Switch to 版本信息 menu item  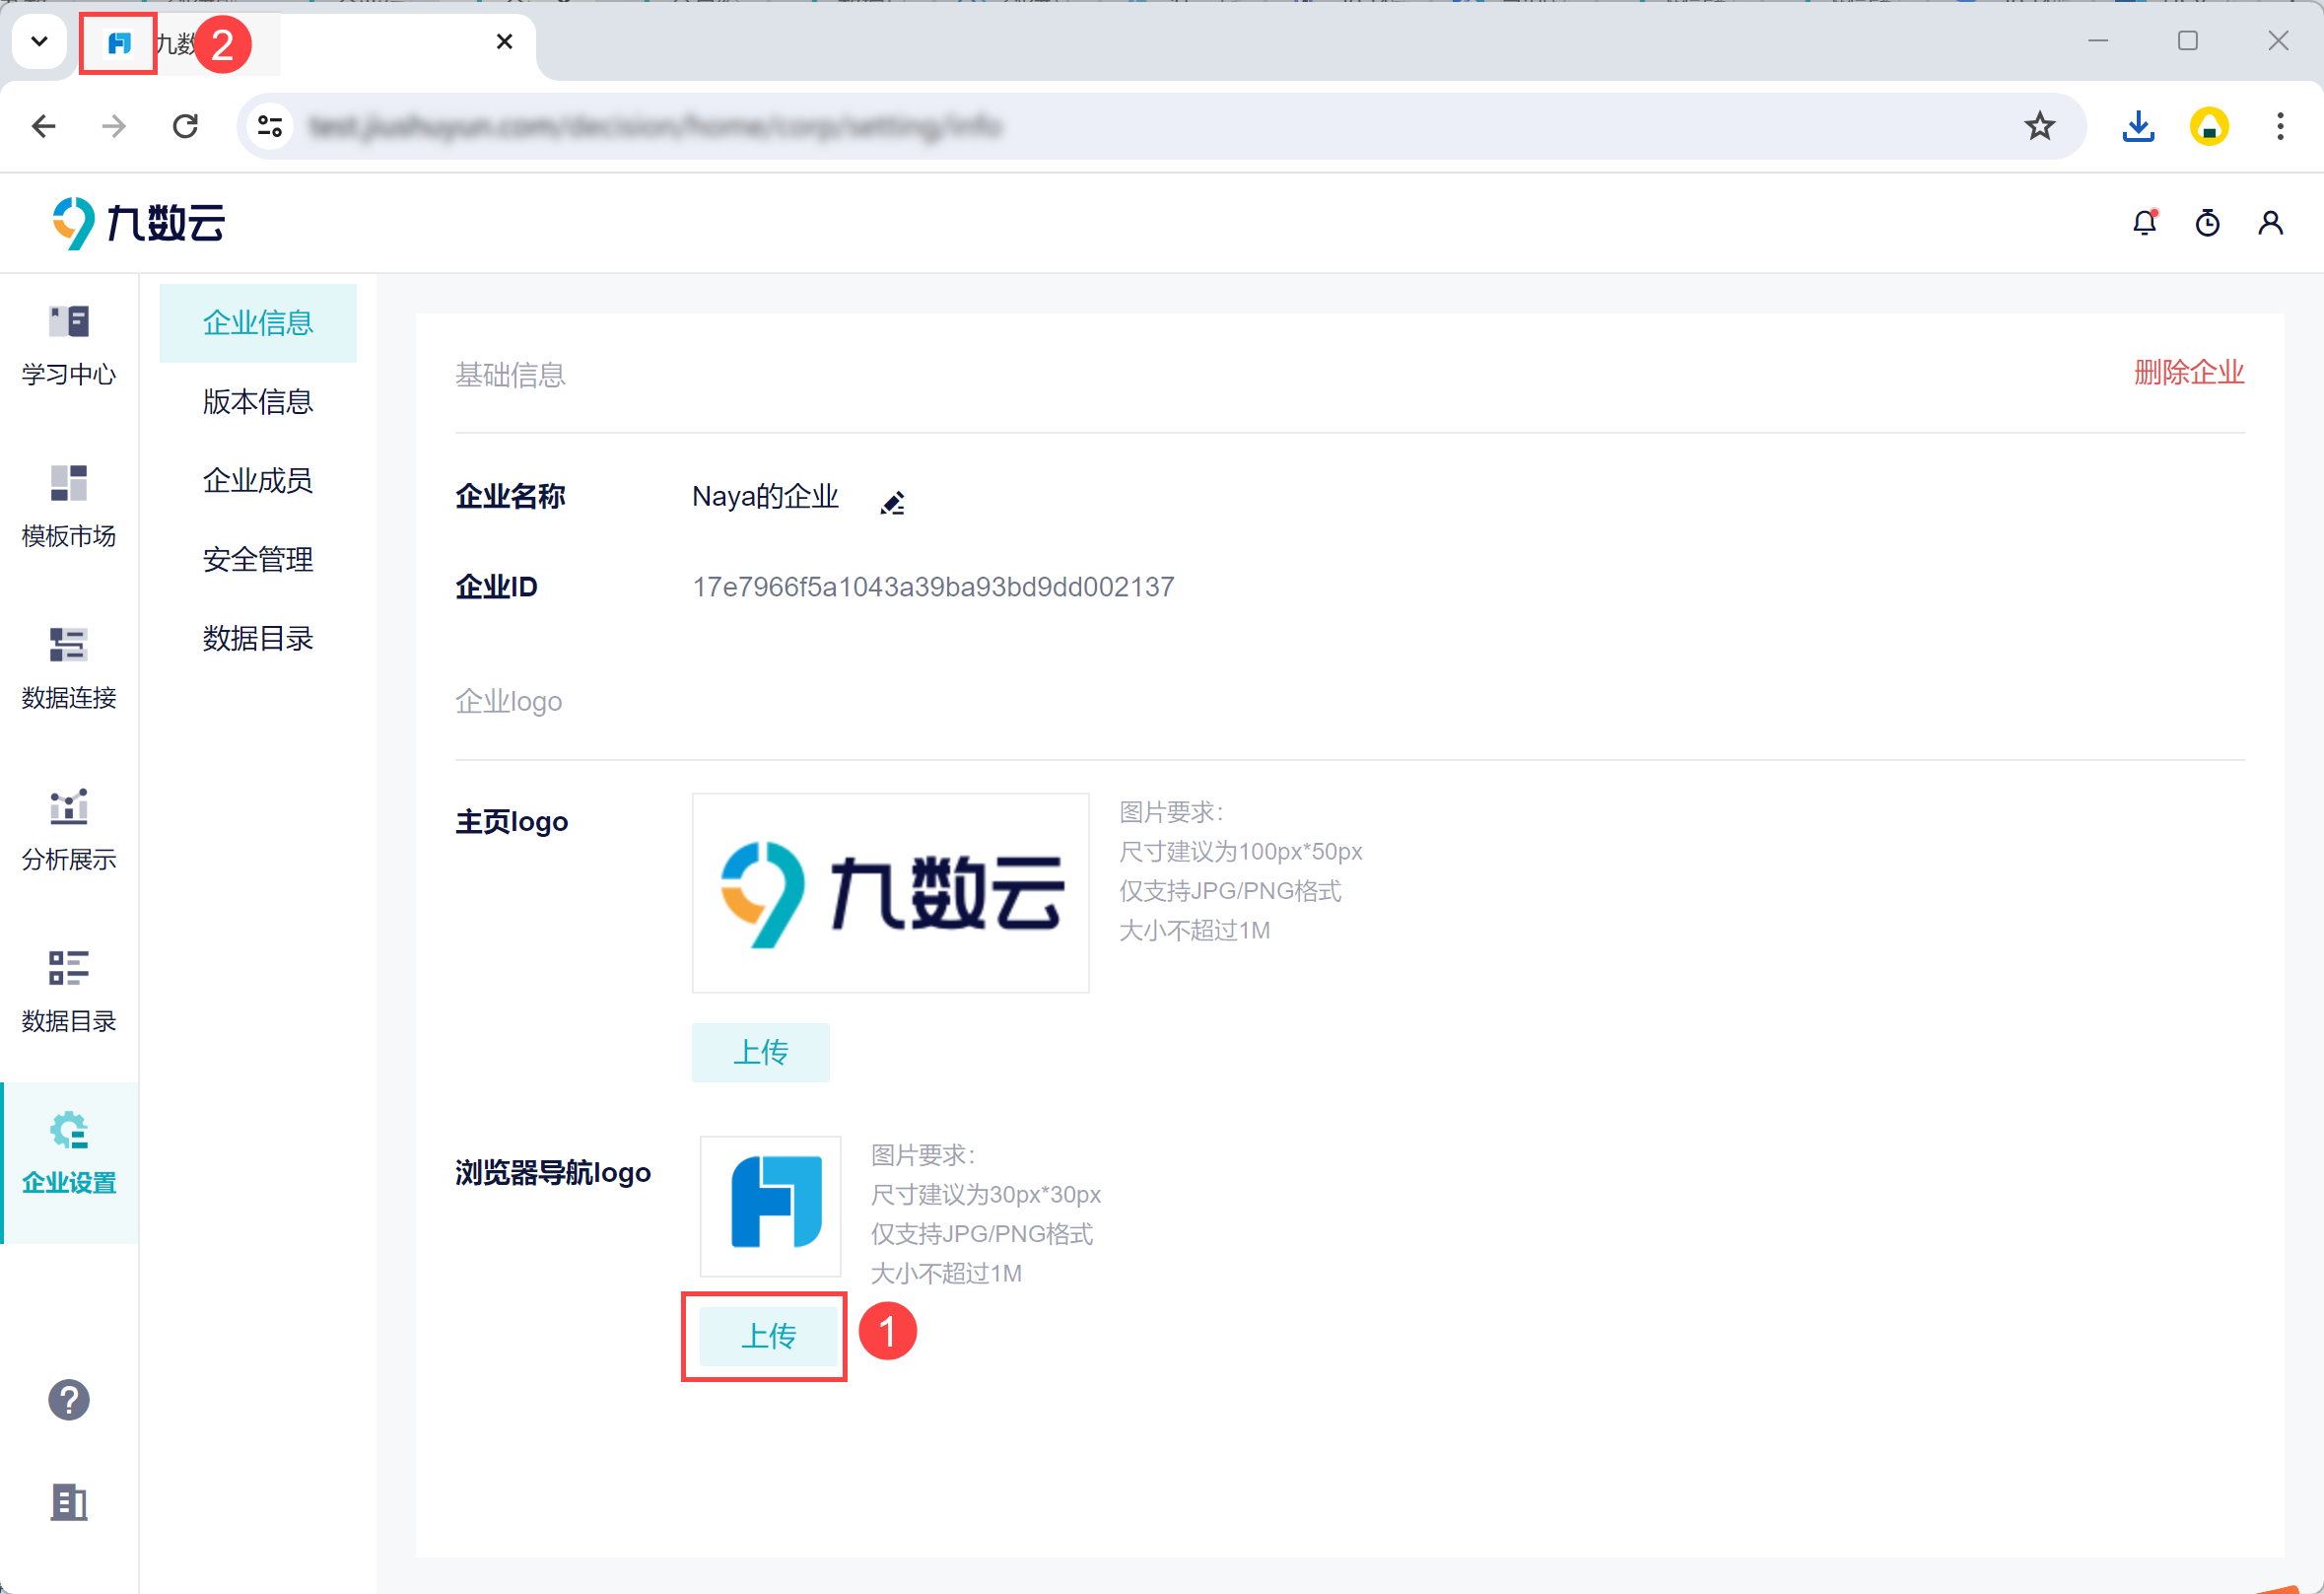258,402
